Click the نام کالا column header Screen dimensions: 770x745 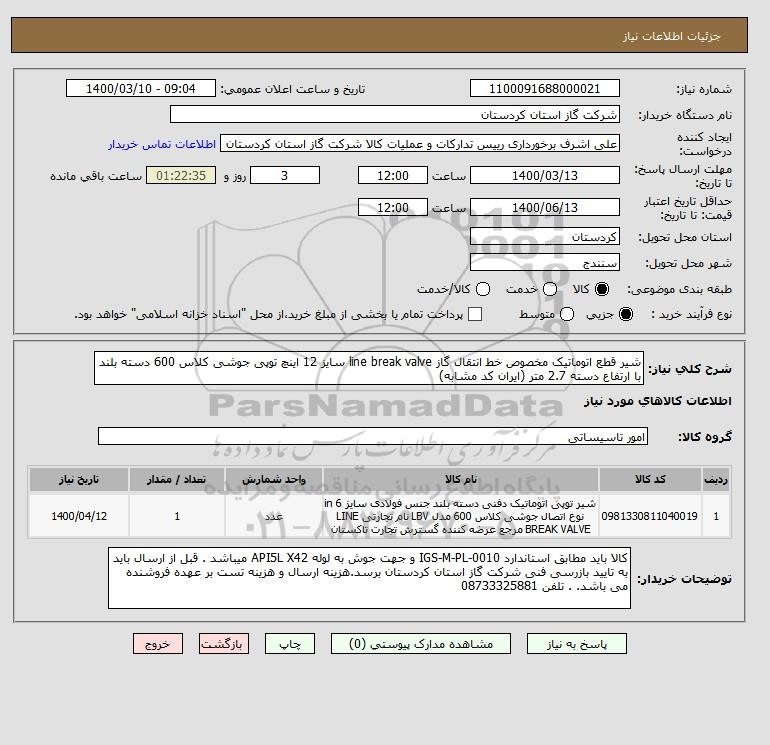click(461, 479)
